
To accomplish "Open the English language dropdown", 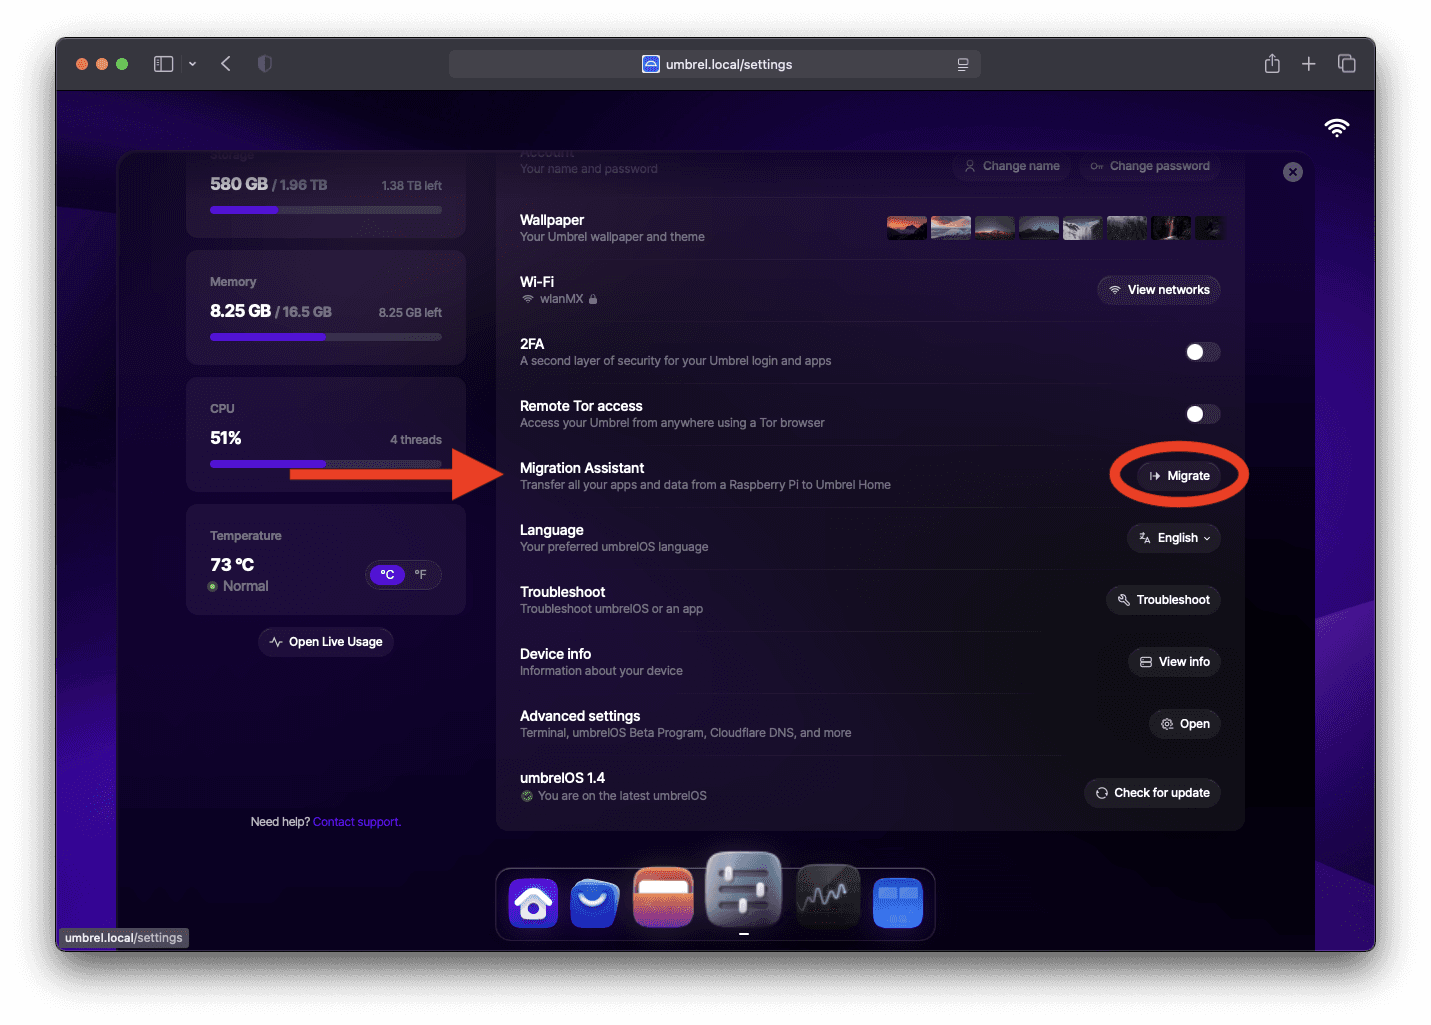I will (1174, 538).
